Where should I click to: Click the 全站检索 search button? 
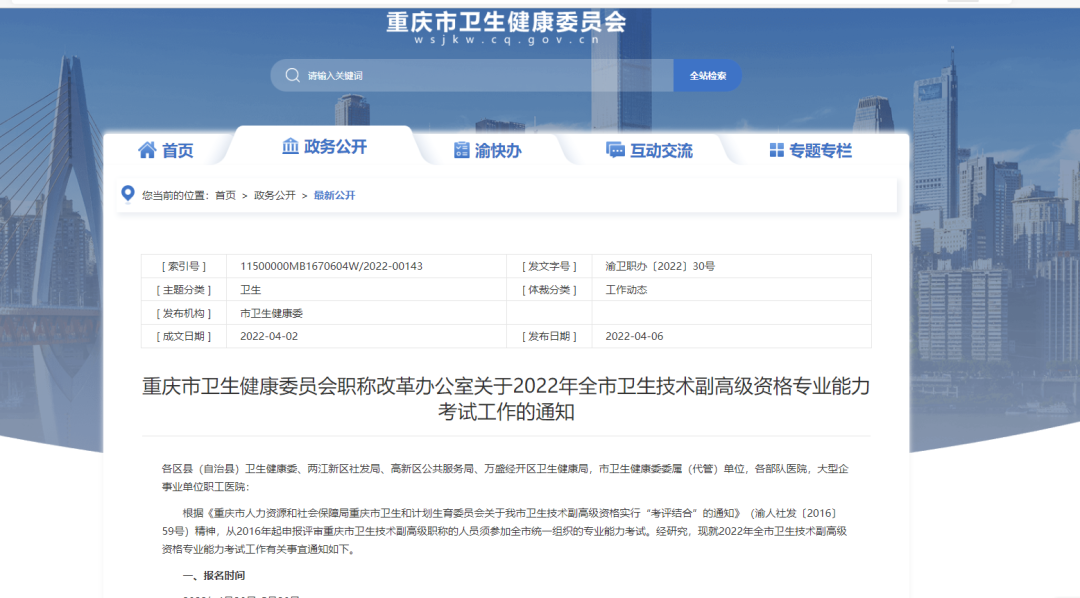[x=708, y=75]
